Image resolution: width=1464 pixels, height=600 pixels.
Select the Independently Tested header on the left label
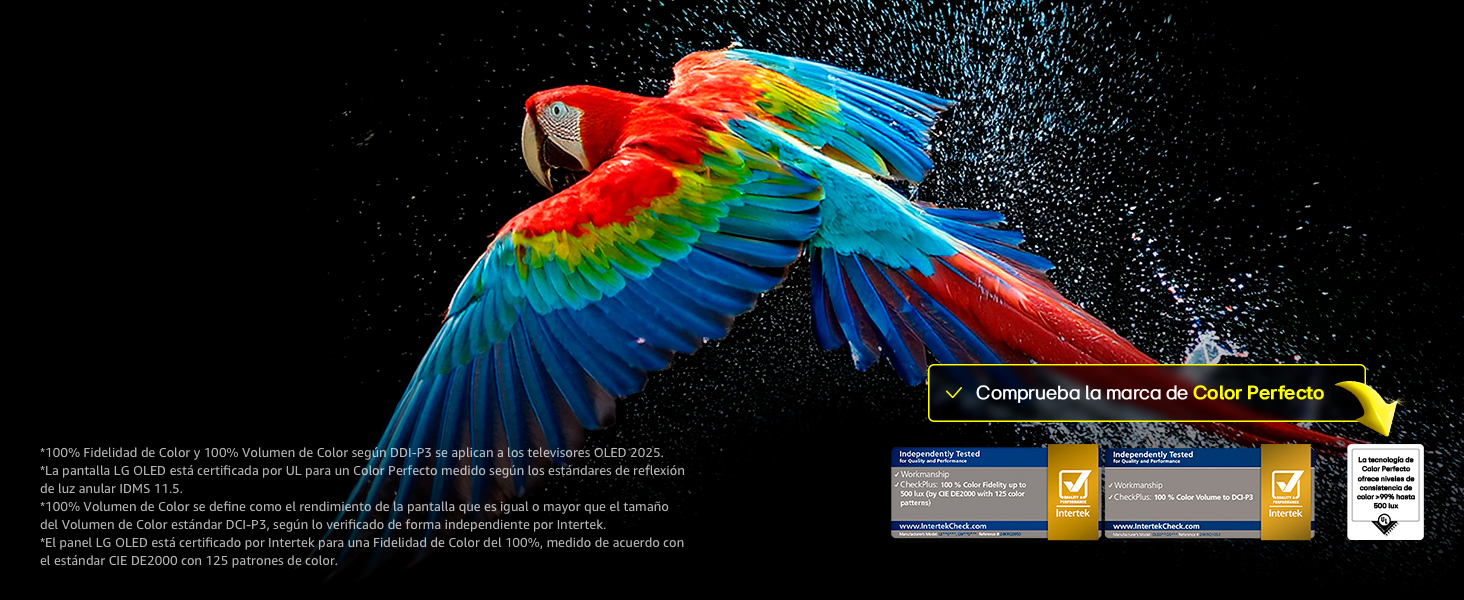pyautogui.click(x=940, y=454)
